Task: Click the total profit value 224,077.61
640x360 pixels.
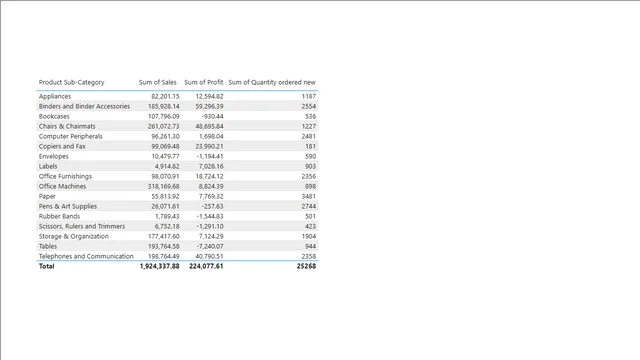Action: coord(206,266)
